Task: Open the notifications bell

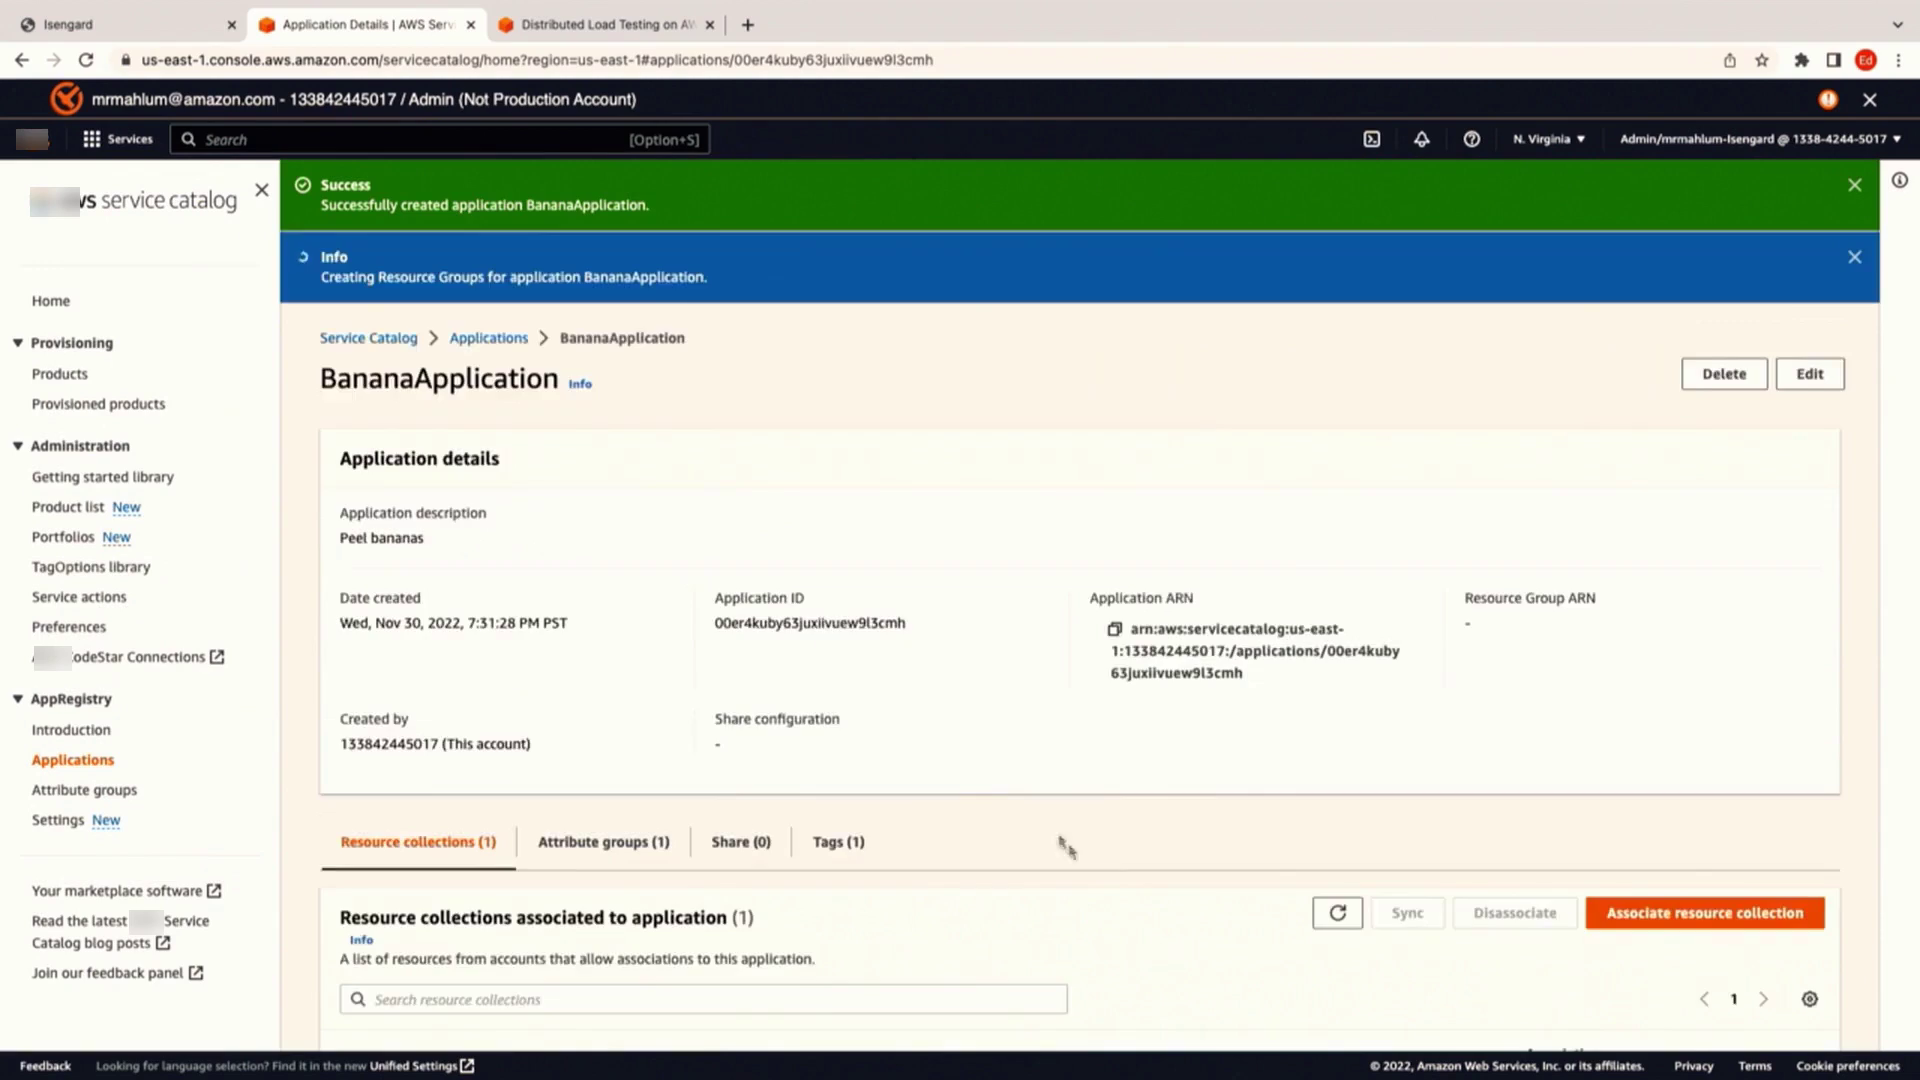Action: (1421, 139)
